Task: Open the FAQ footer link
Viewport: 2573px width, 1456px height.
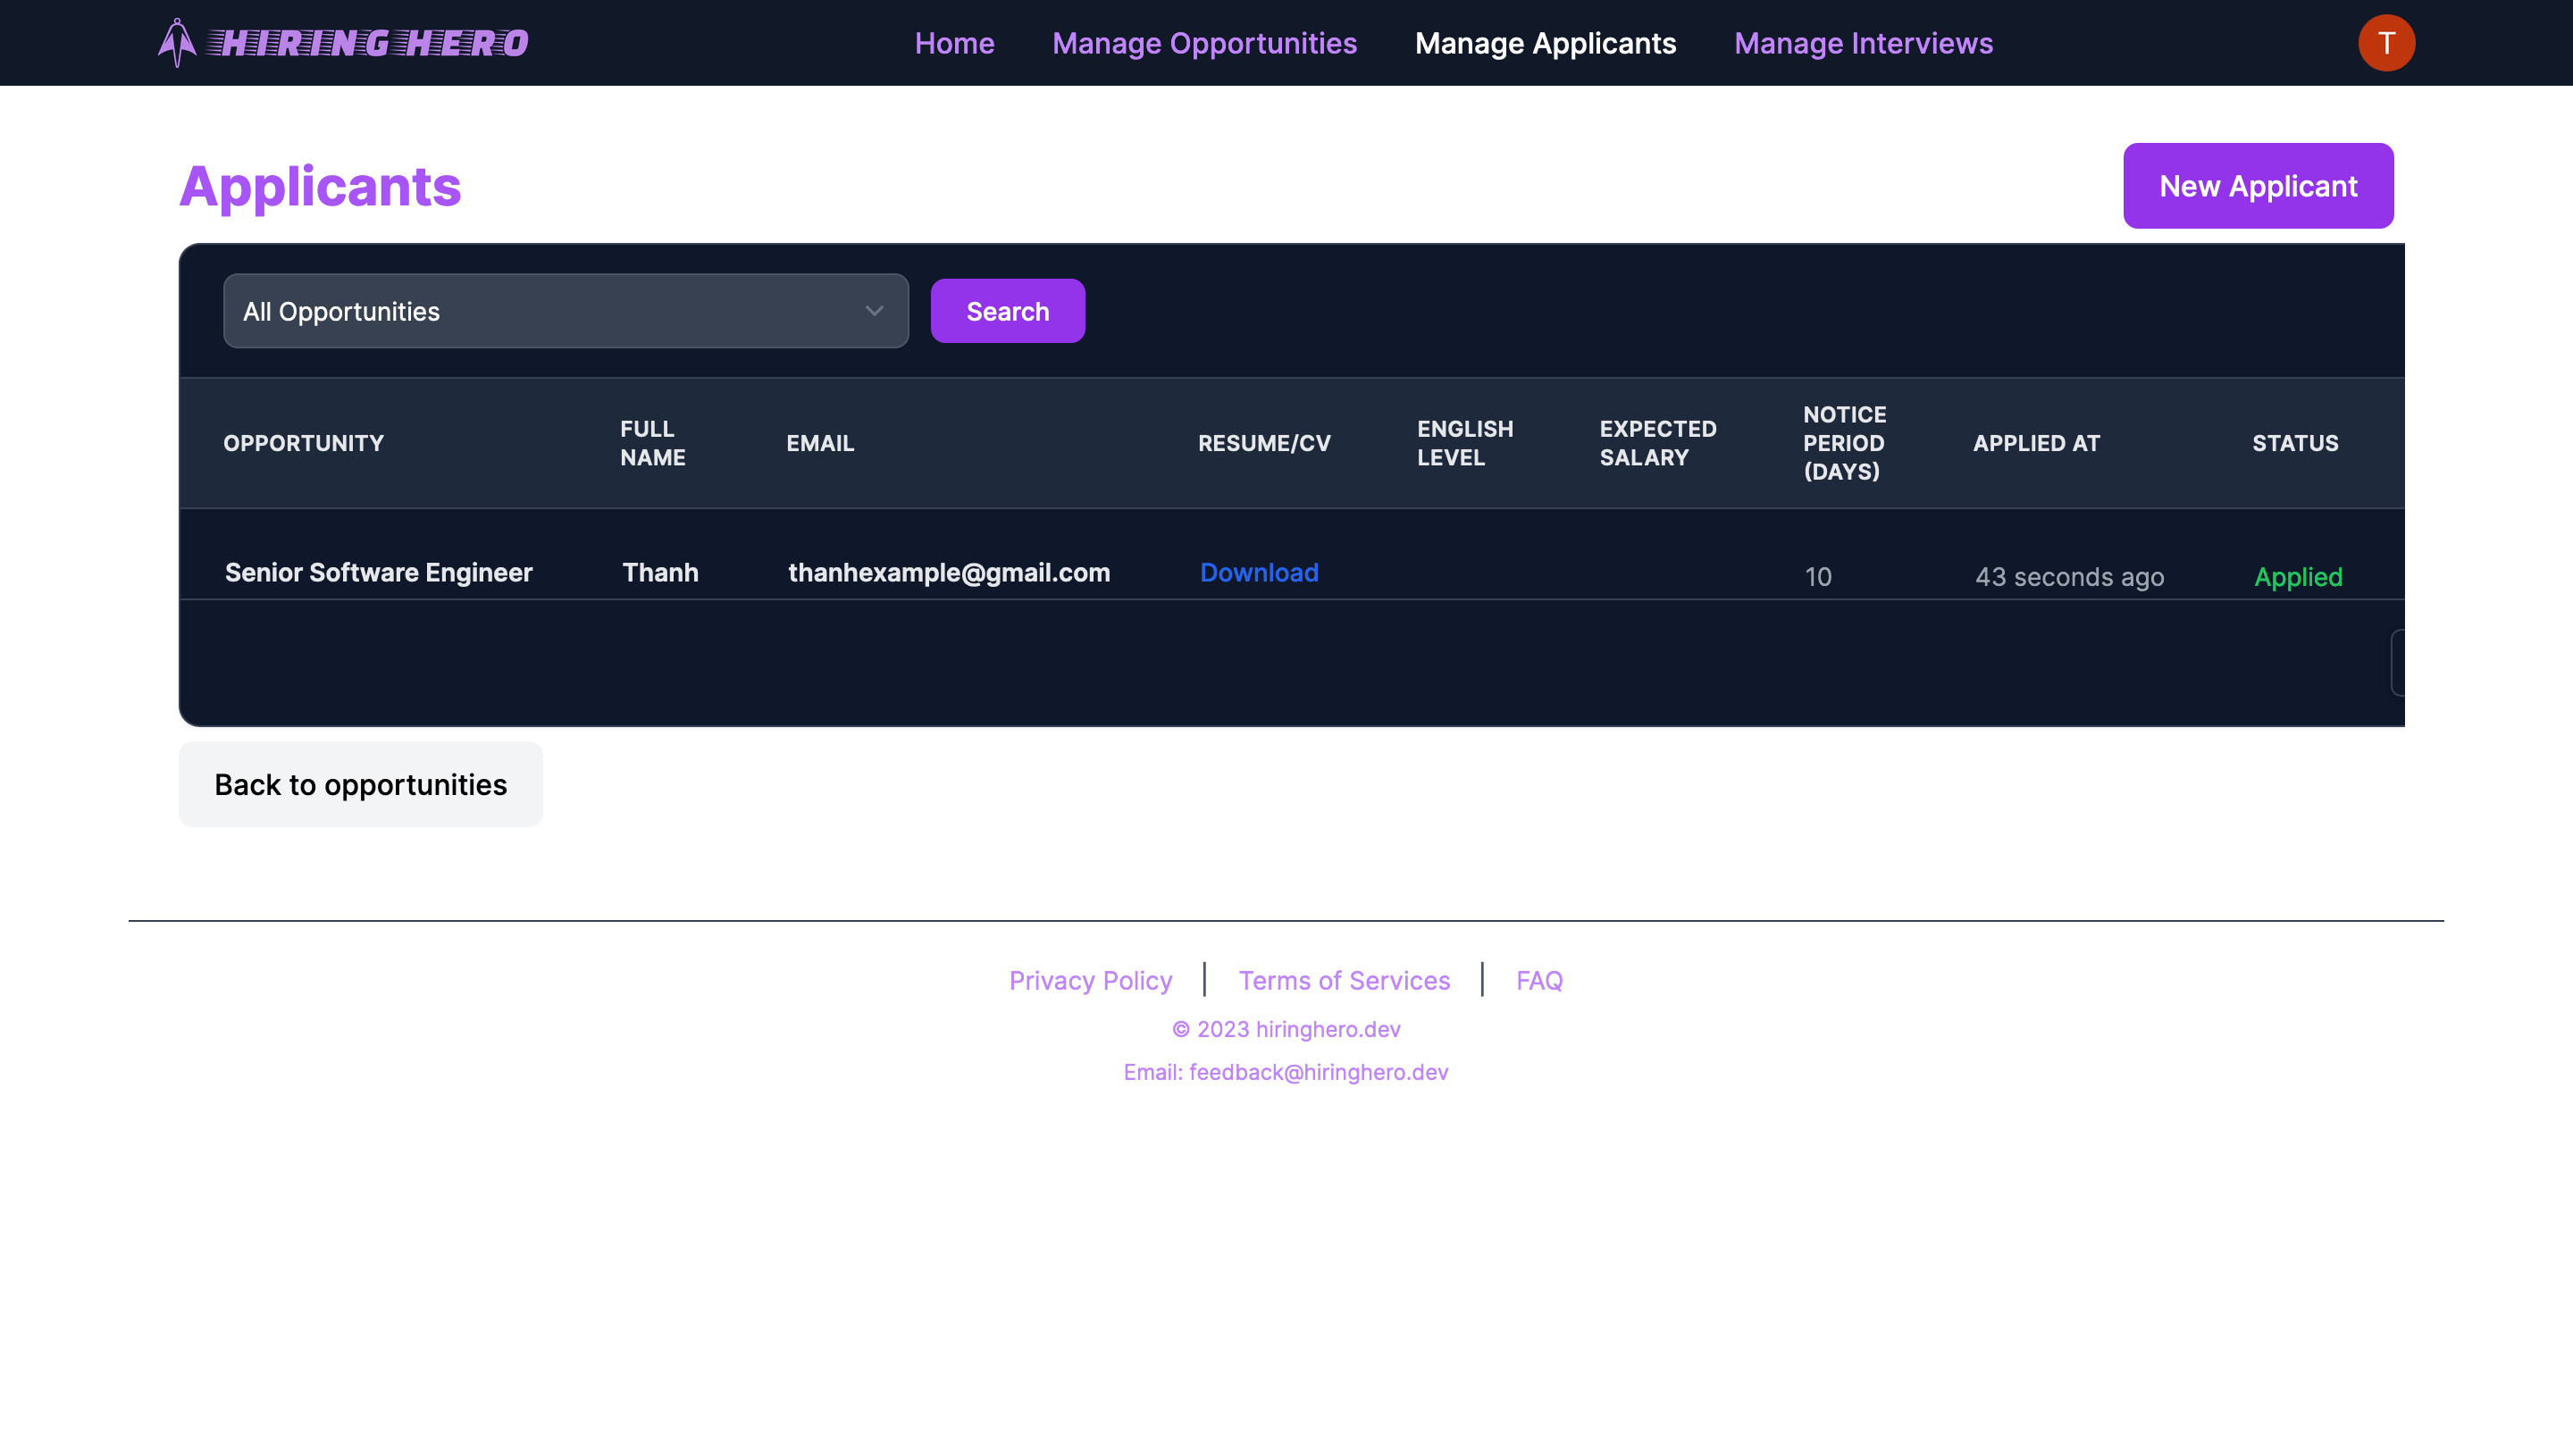Action: pos(1539,980)
